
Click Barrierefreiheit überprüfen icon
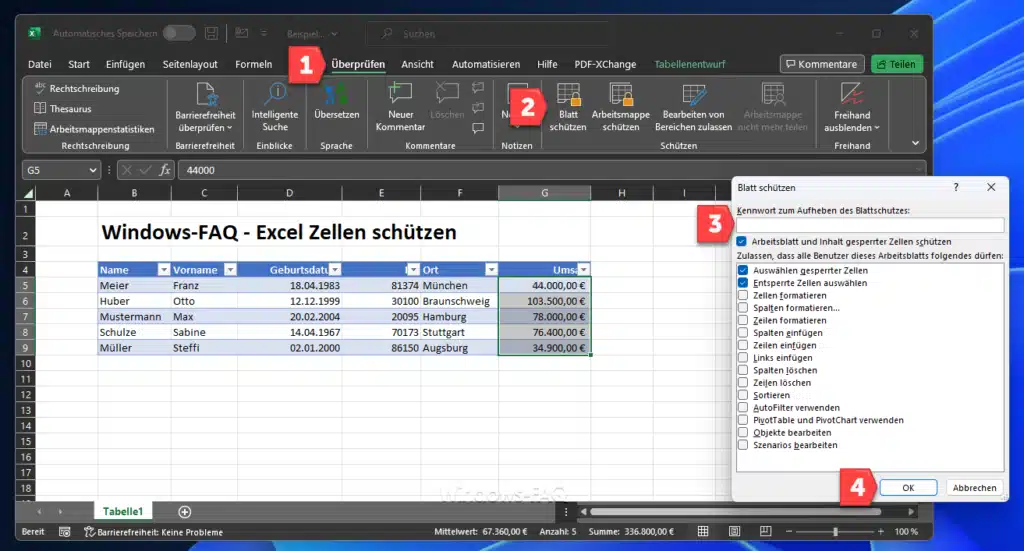click(206, 95)
